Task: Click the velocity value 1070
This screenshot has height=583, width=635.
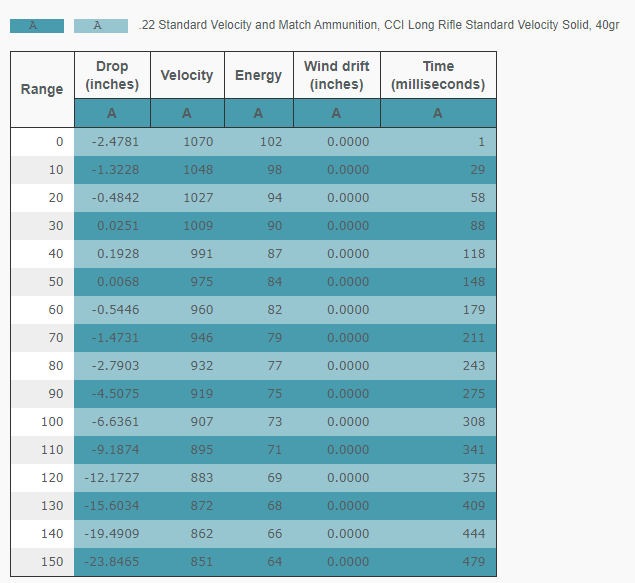Action: coord(198,142)
